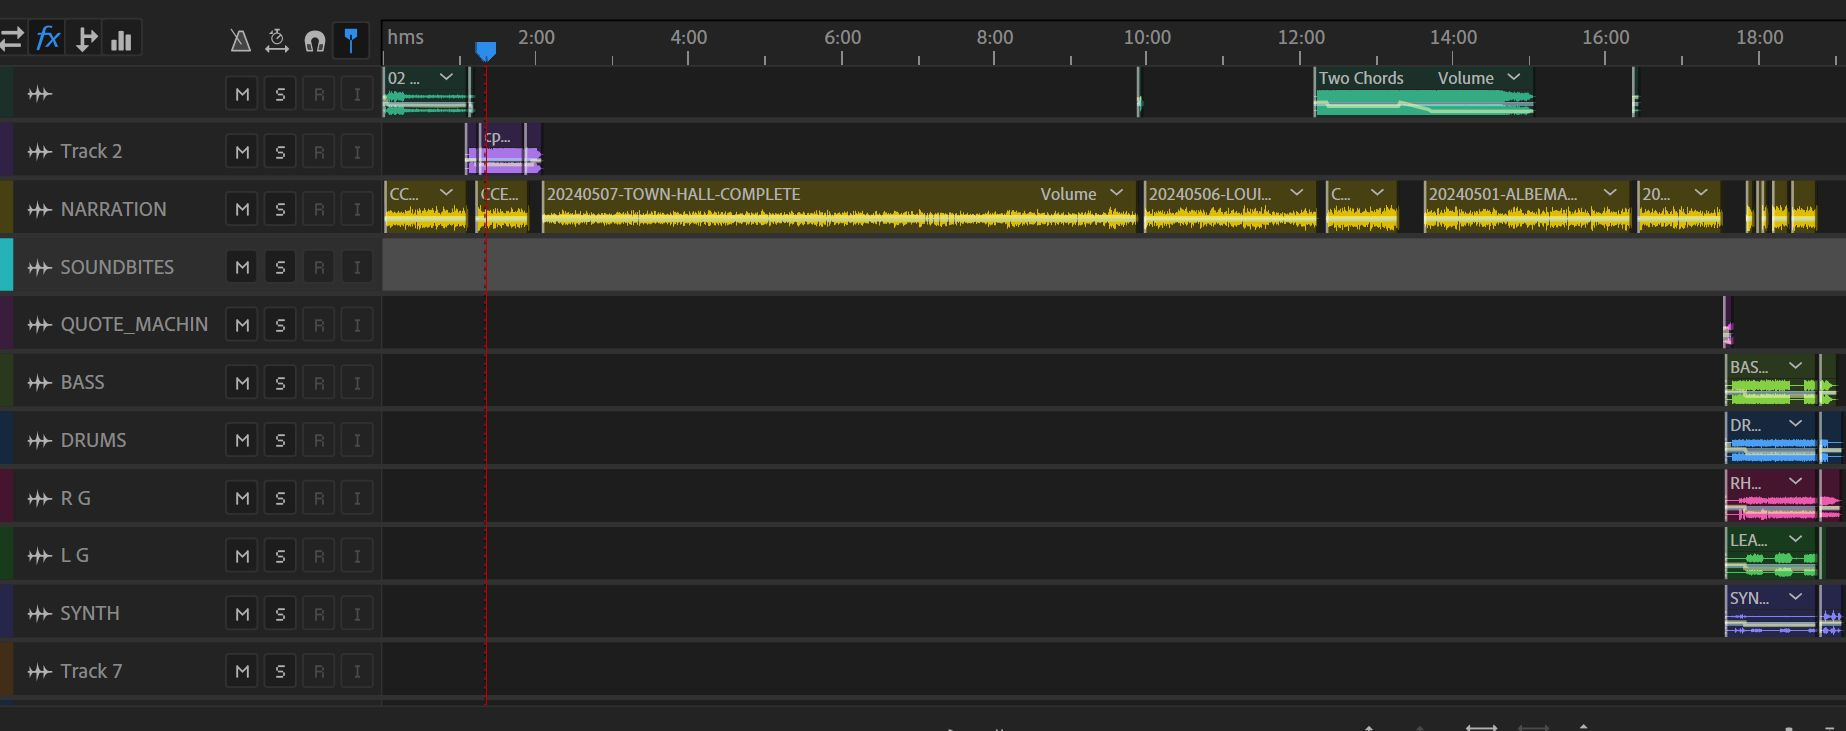Click the brown Track 7 color strip
This screenshot has width=1846, height=731.
point(6,669)
